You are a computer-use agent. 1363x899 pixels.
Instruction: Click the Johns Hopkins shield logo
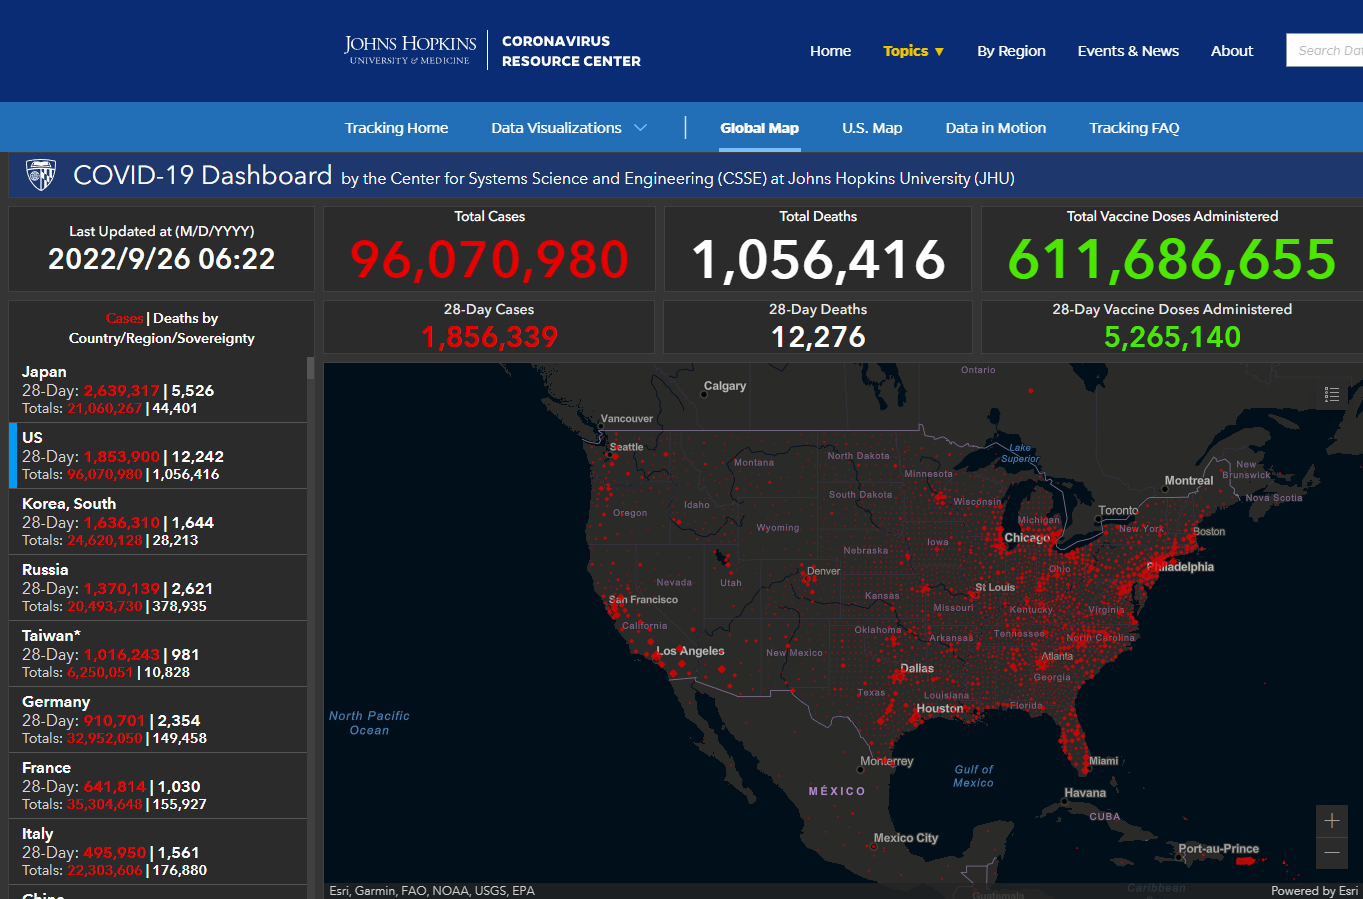41,176
